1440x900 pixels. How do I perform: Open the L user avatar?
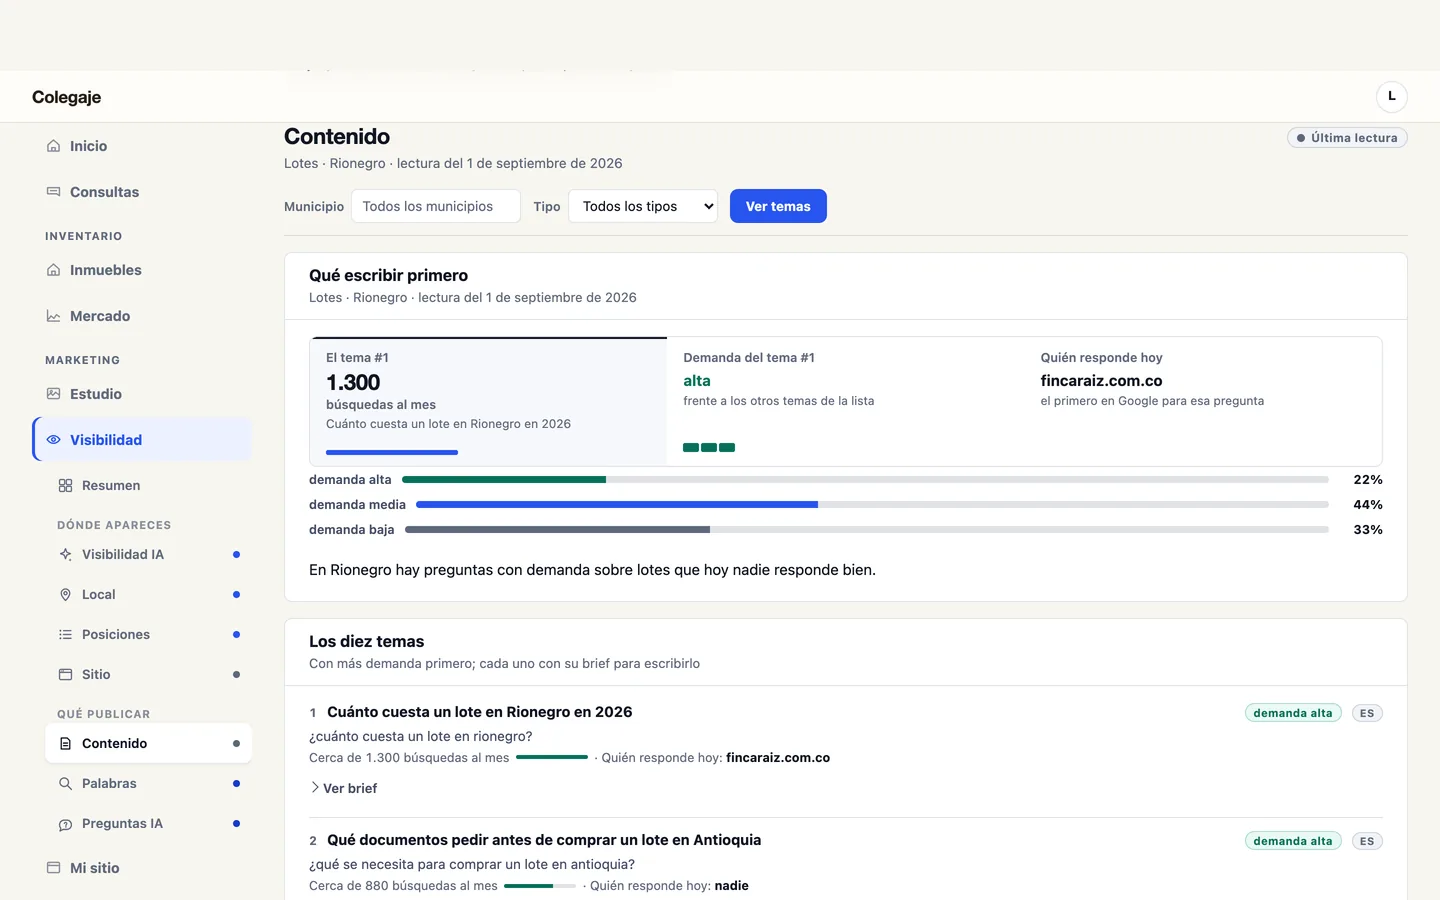(x=1391, y=96)
